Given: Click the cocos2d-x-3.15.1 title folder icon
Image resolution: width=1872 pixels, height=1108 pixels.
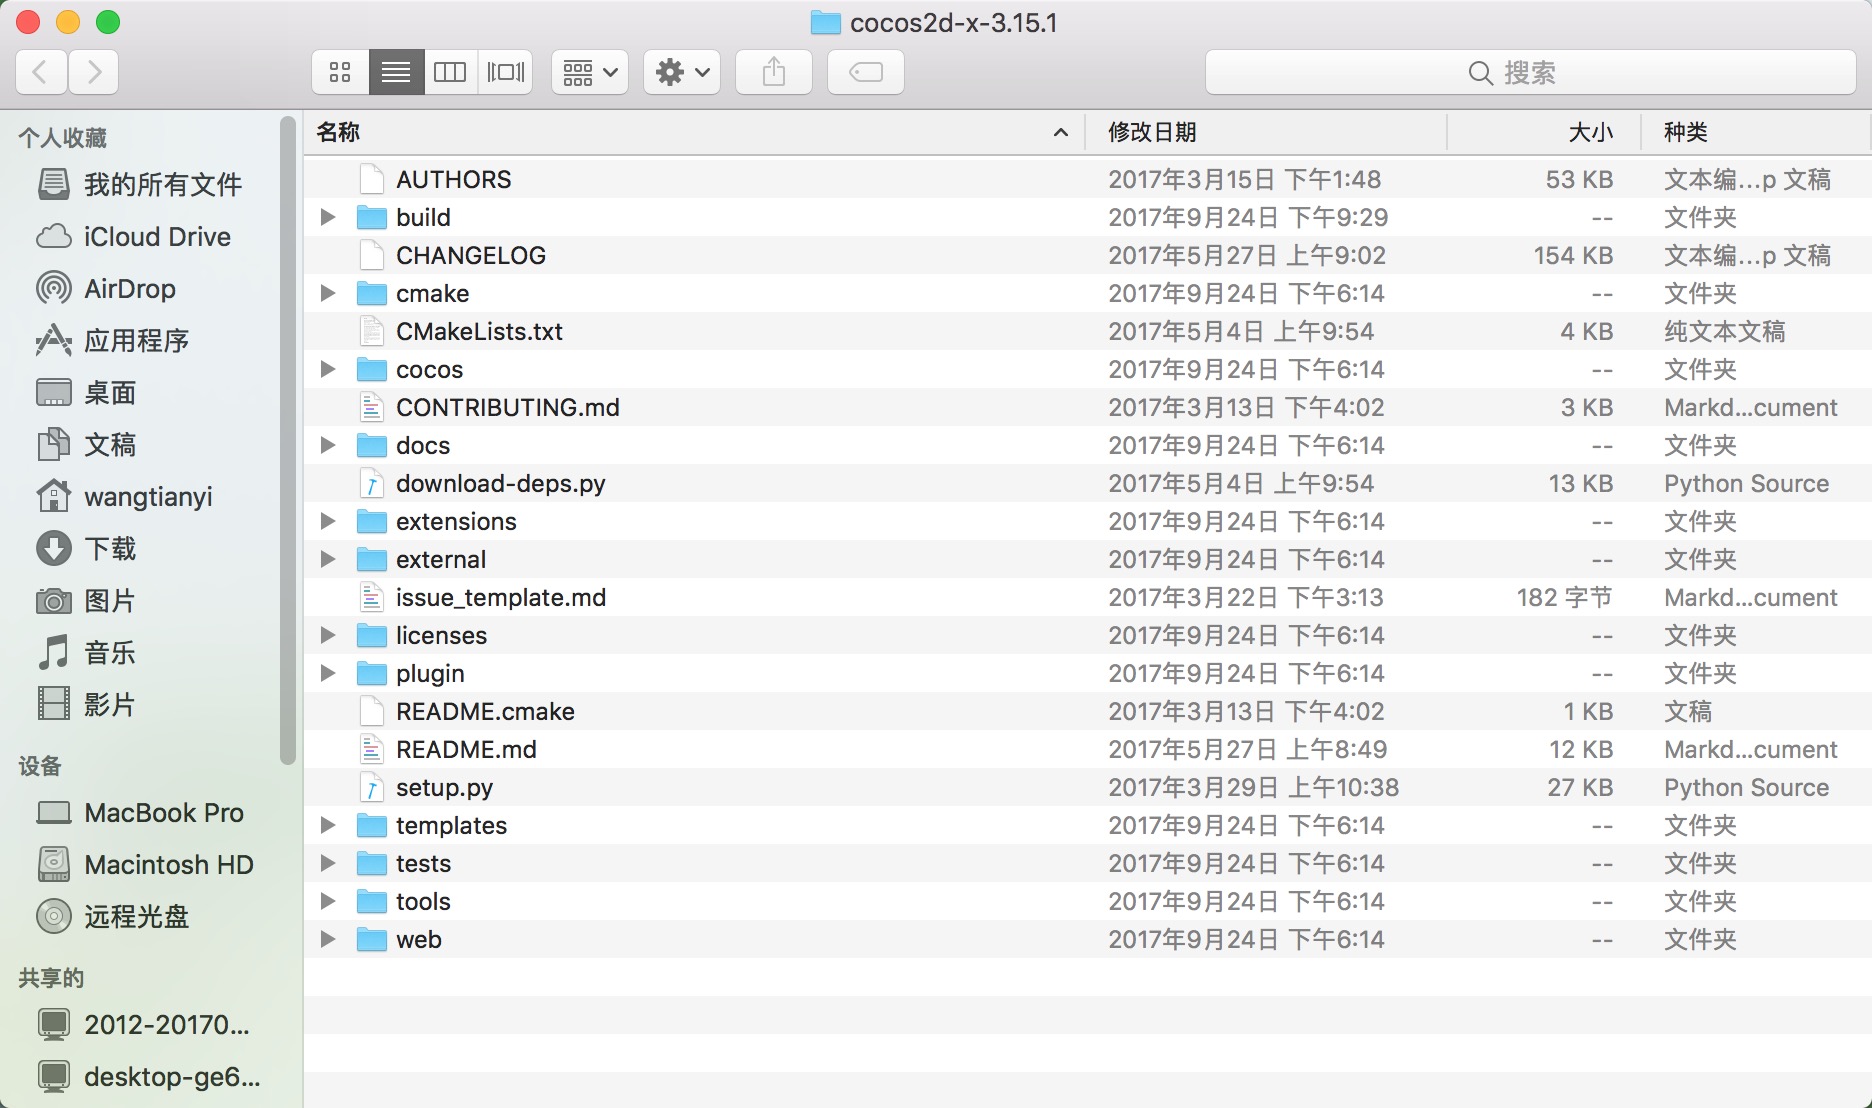Looking at the screenshot, I should point(825,23).
